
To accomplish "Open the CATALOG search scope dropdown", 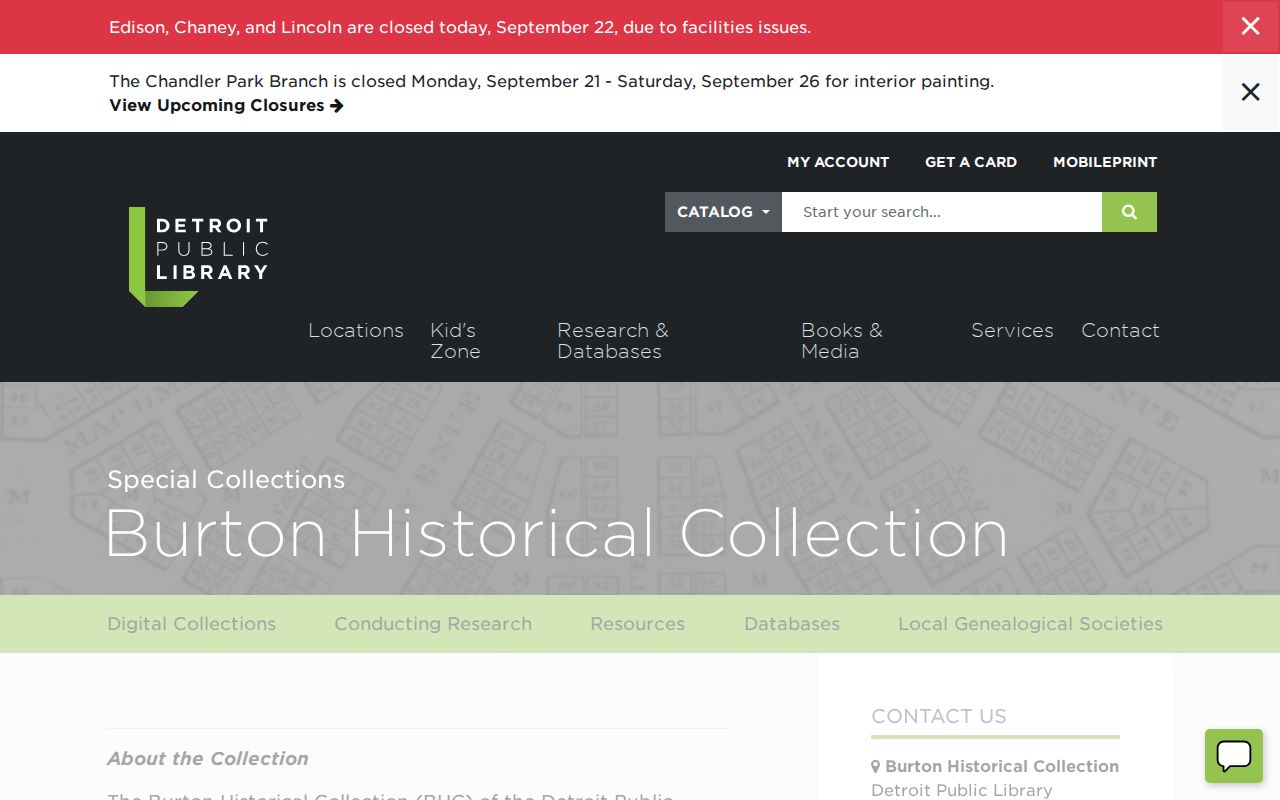I will 723,212.
